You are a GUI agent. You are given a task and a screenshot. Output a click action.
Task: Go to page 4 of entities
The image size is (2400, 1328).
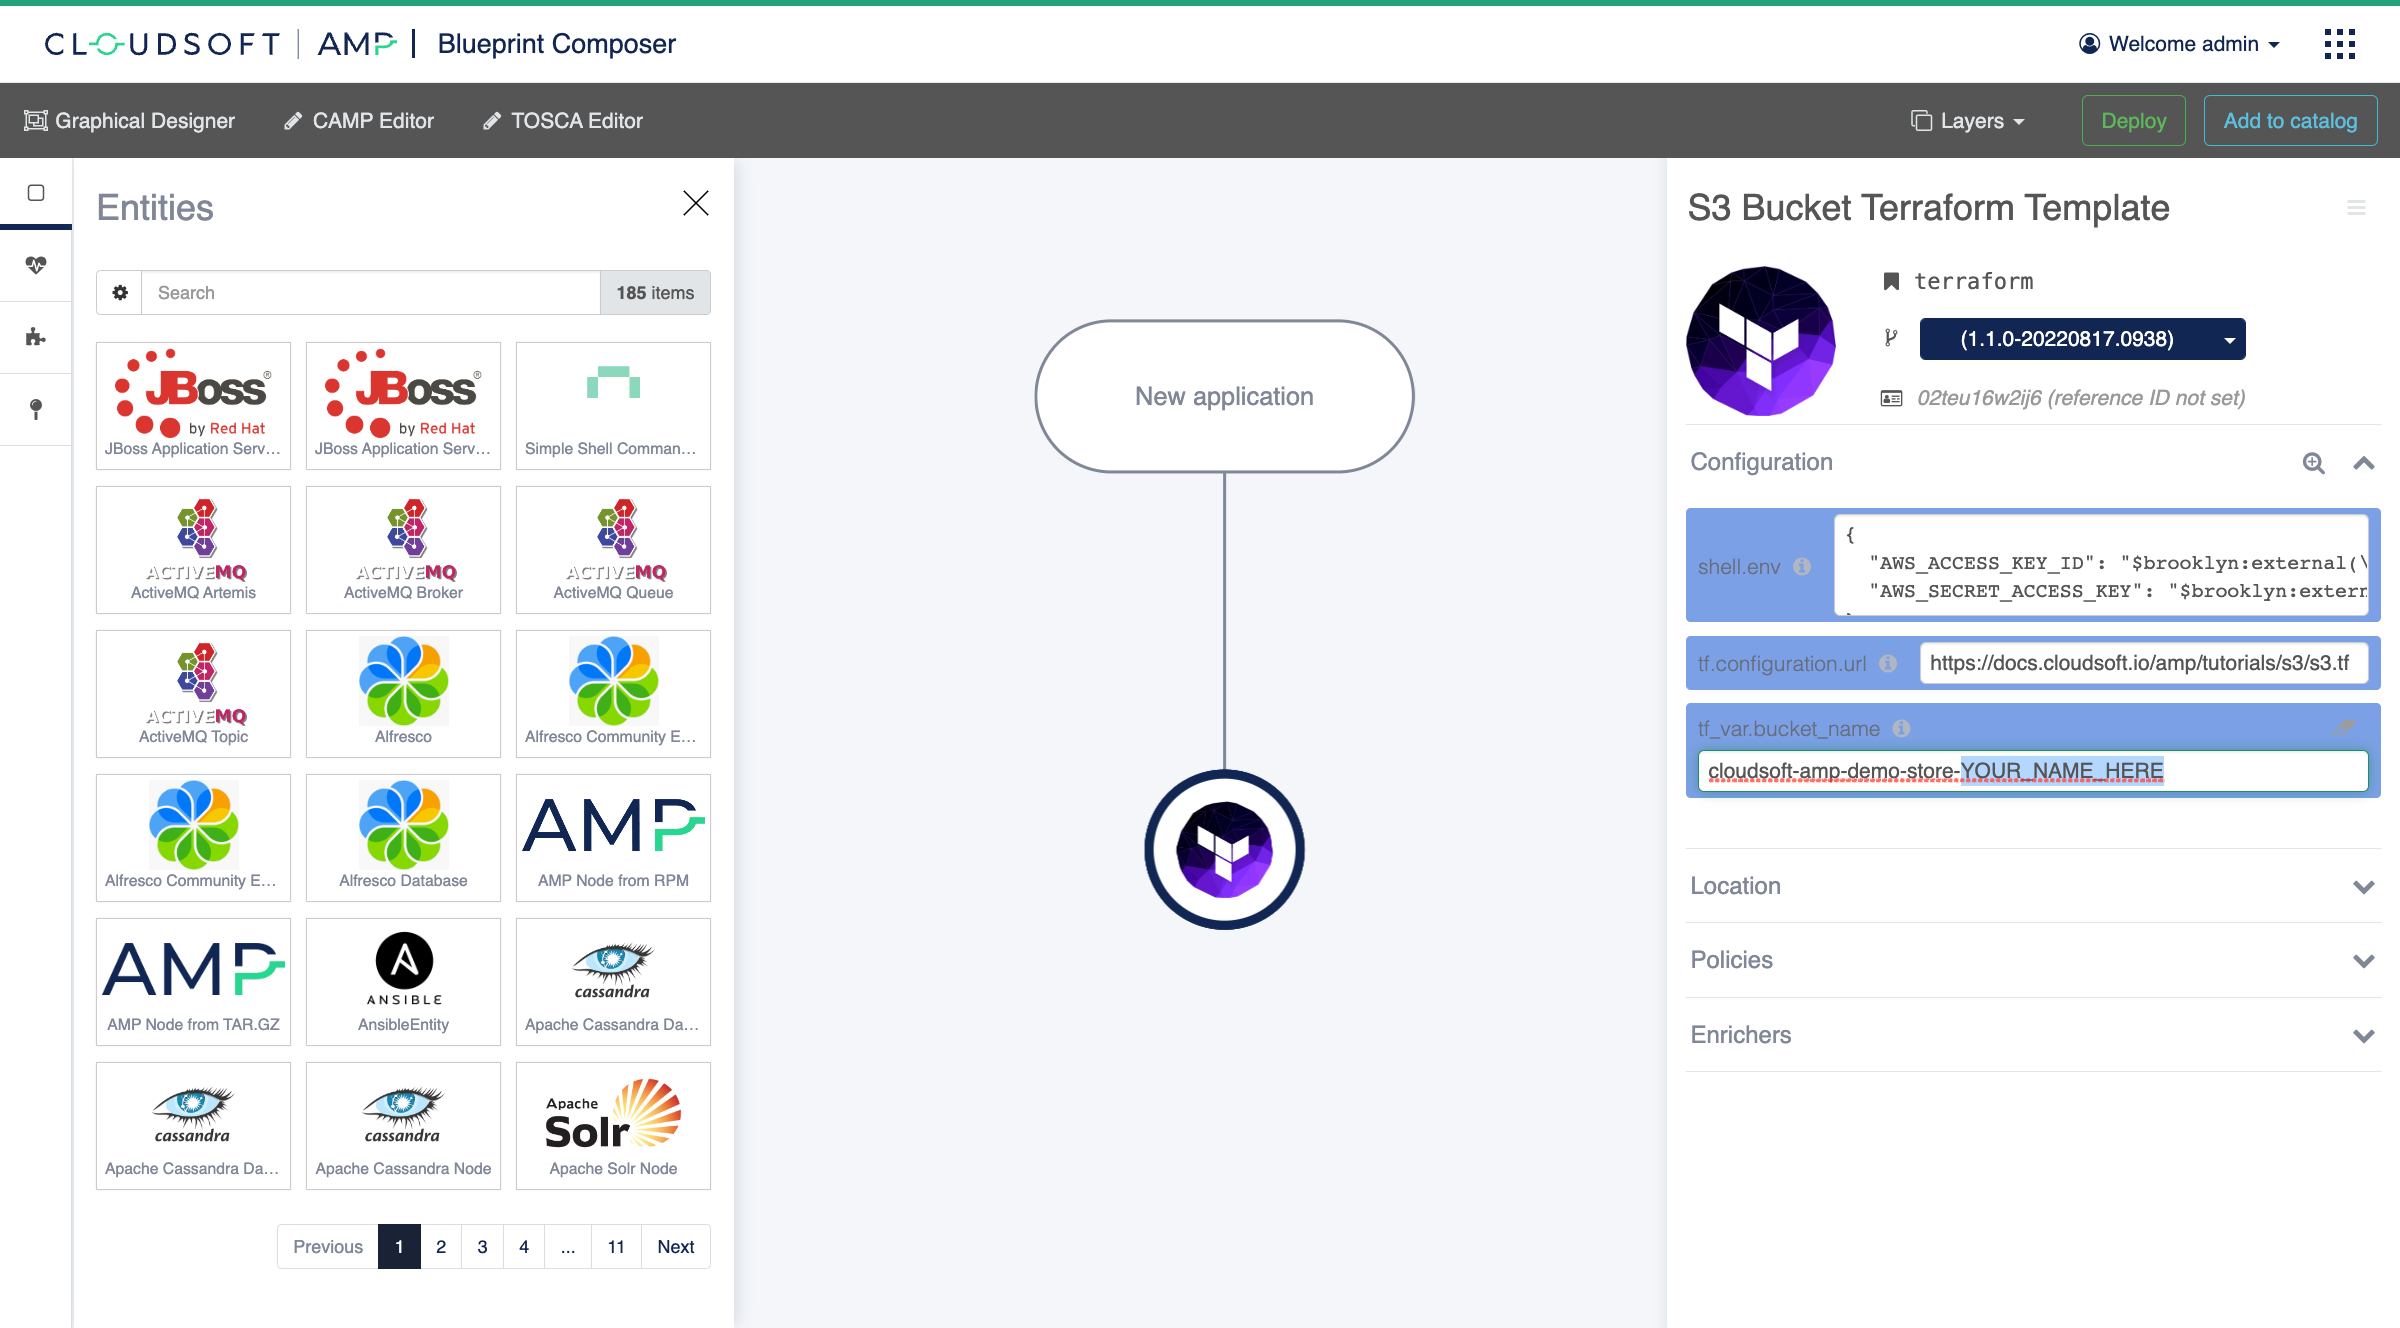[x=524, y=1247]
